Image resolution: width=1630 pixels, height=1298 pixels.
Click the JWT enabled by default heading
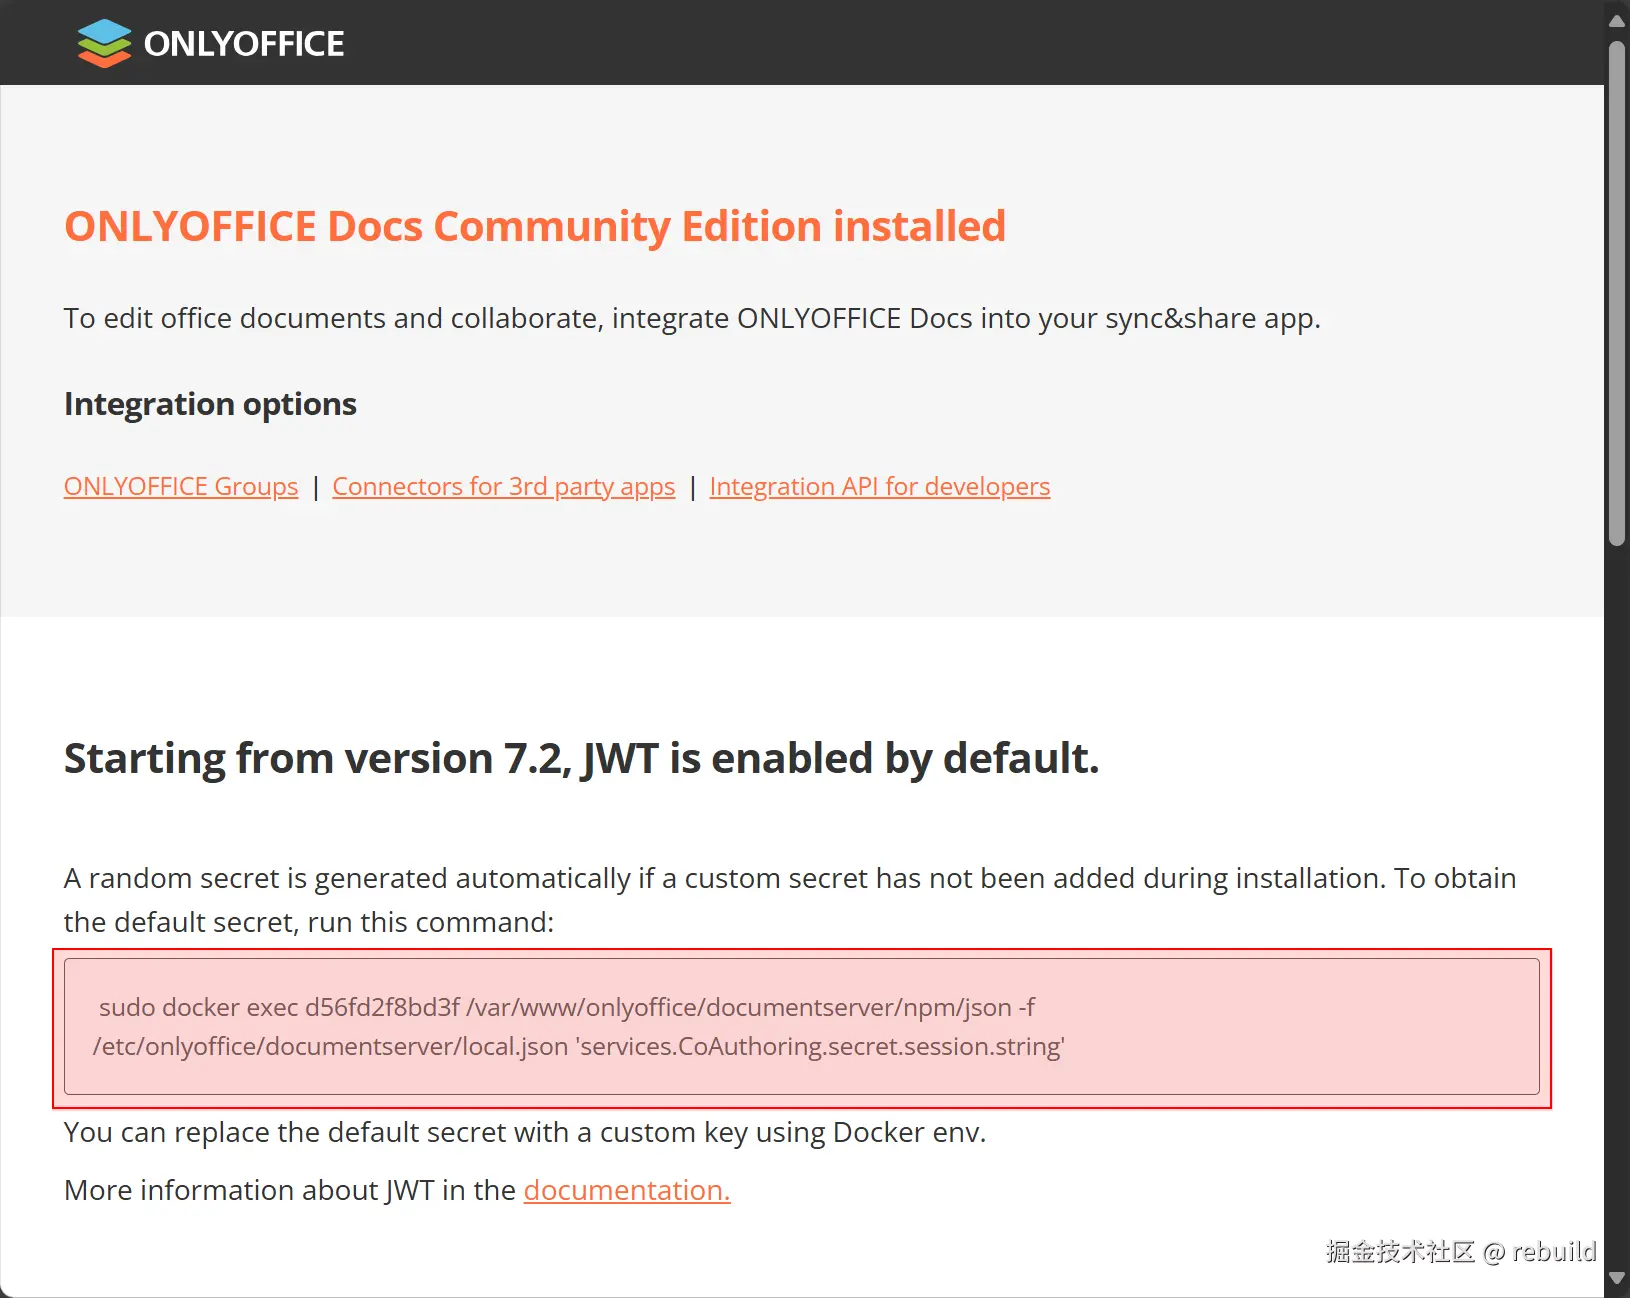point(581,758)
